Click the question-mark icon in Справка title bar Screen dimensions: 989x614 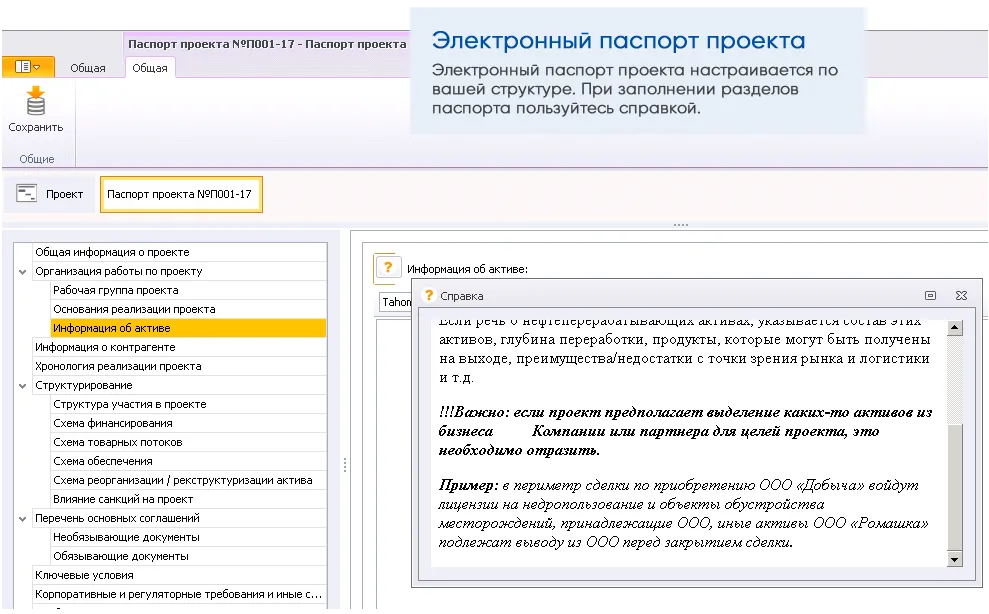point(429,295)
